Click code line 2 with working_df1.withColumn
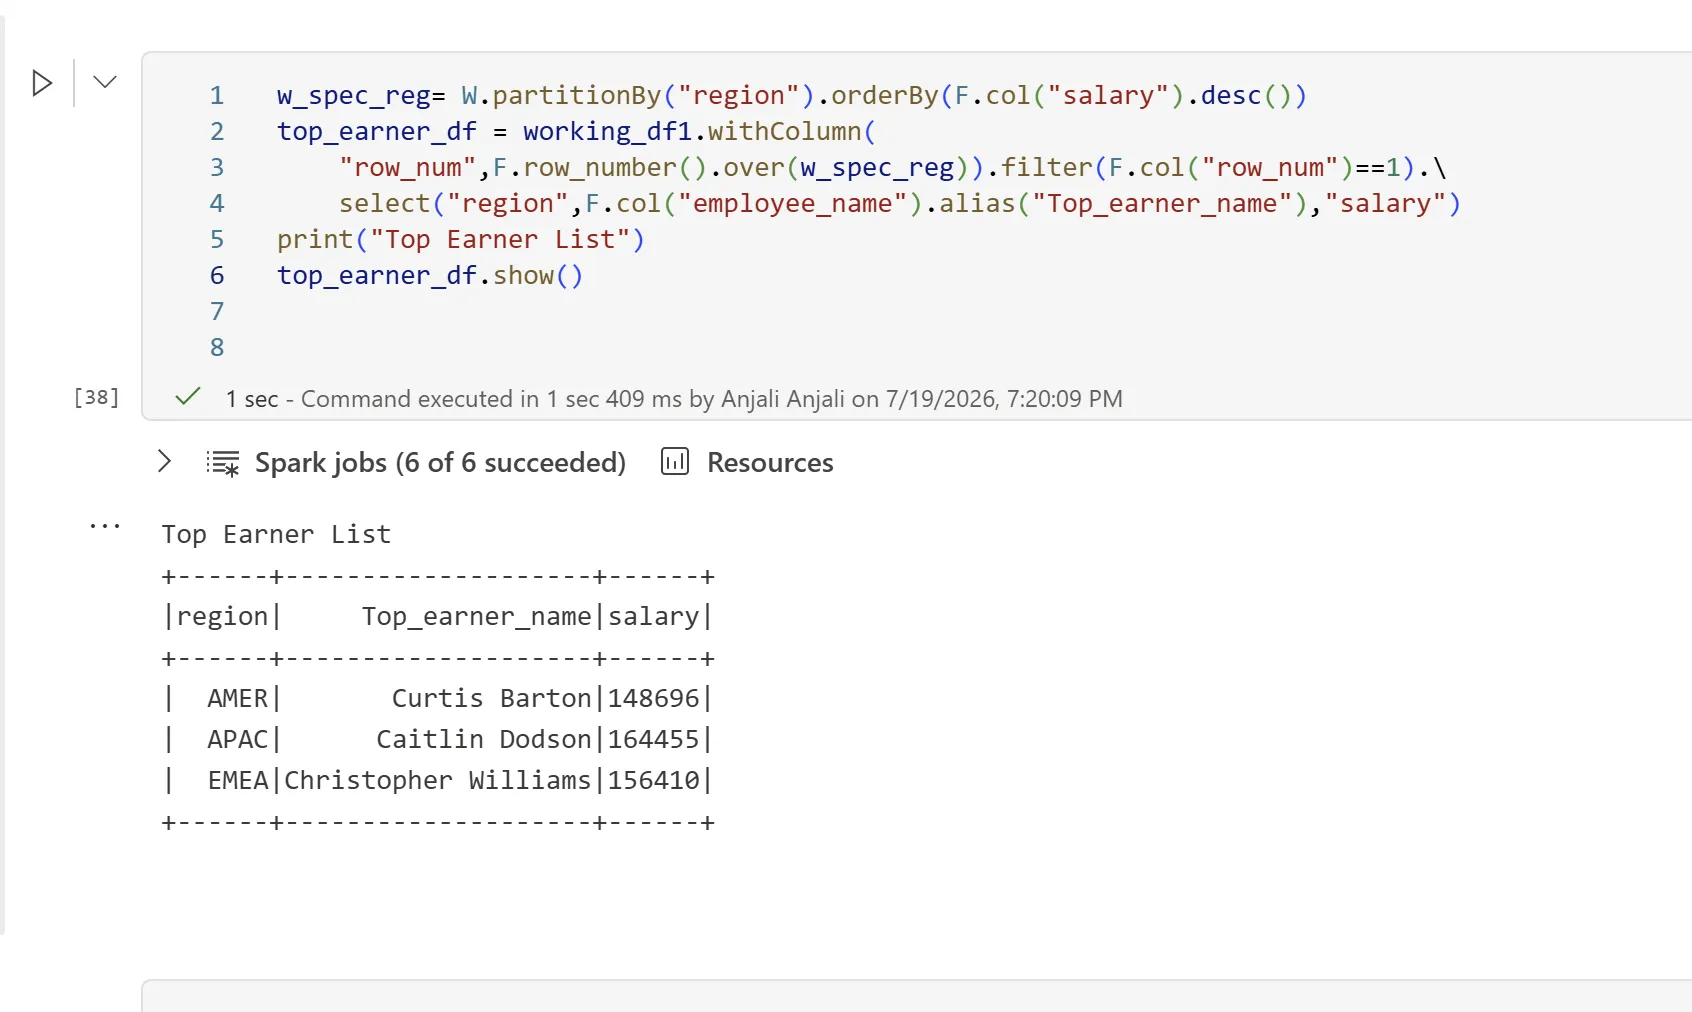The width and height of the screenshot is (1692, 1012). coord(577,131)
